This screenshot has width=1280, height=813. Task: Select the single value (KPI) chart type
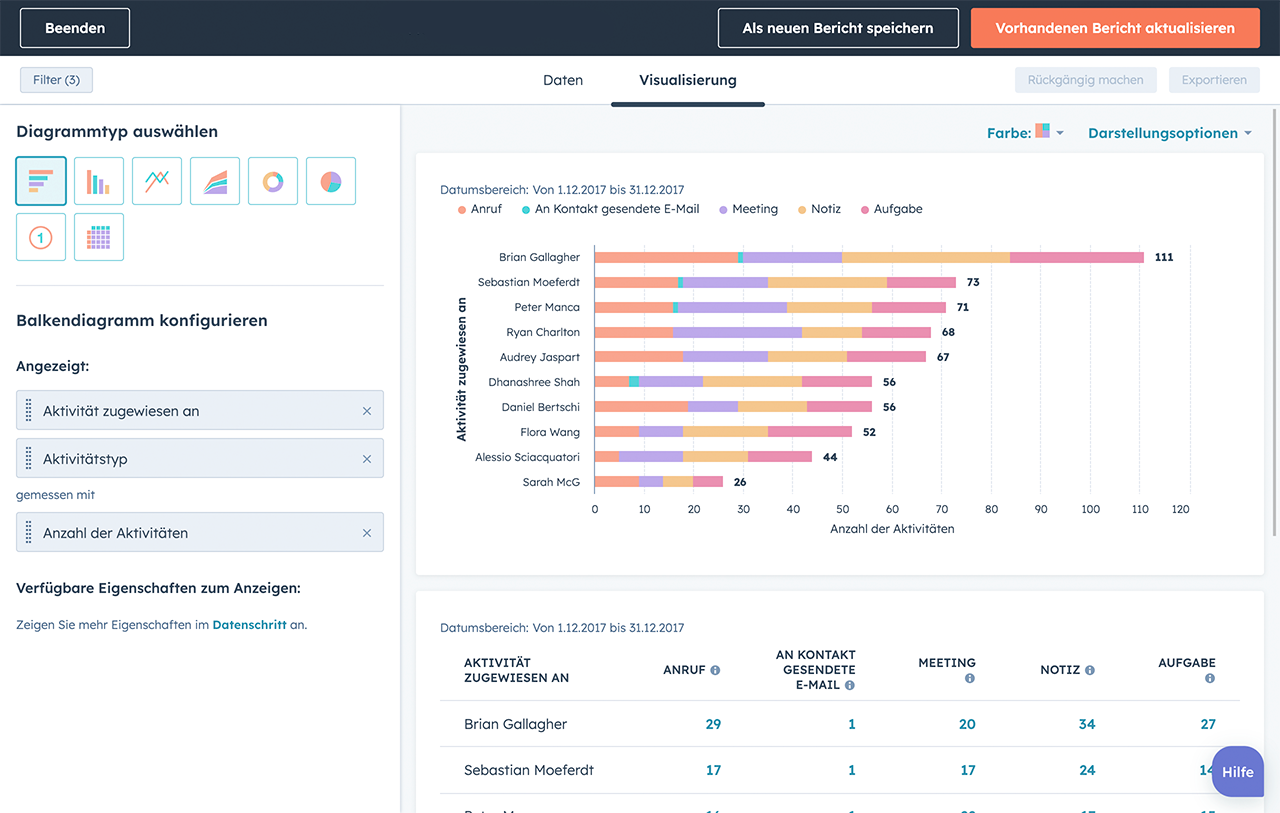[40, 237]
